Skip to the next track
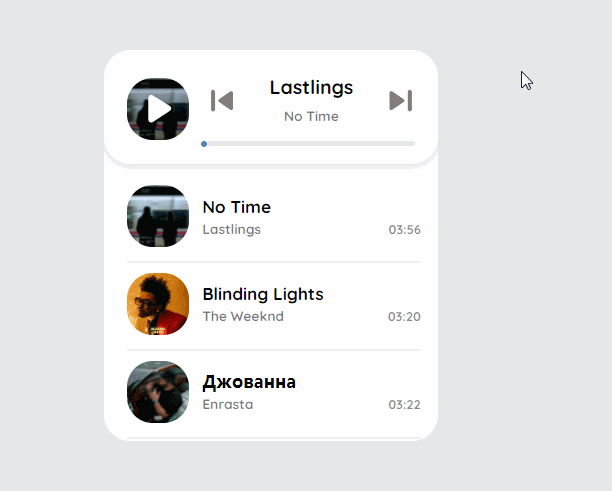612x491 pixels. (x=400, y=101)
